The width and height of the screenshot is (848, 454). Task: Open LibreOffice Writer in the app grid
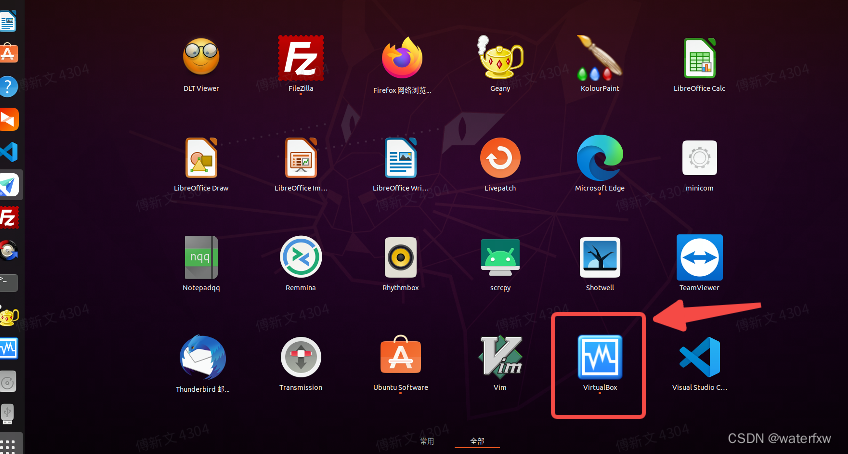coord(401,157)
